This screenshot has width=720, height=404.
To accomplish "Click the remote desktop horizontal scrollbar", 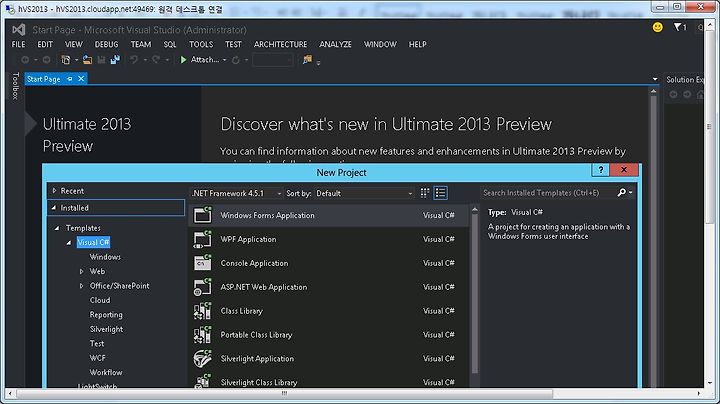I will [x=284, y=393].
